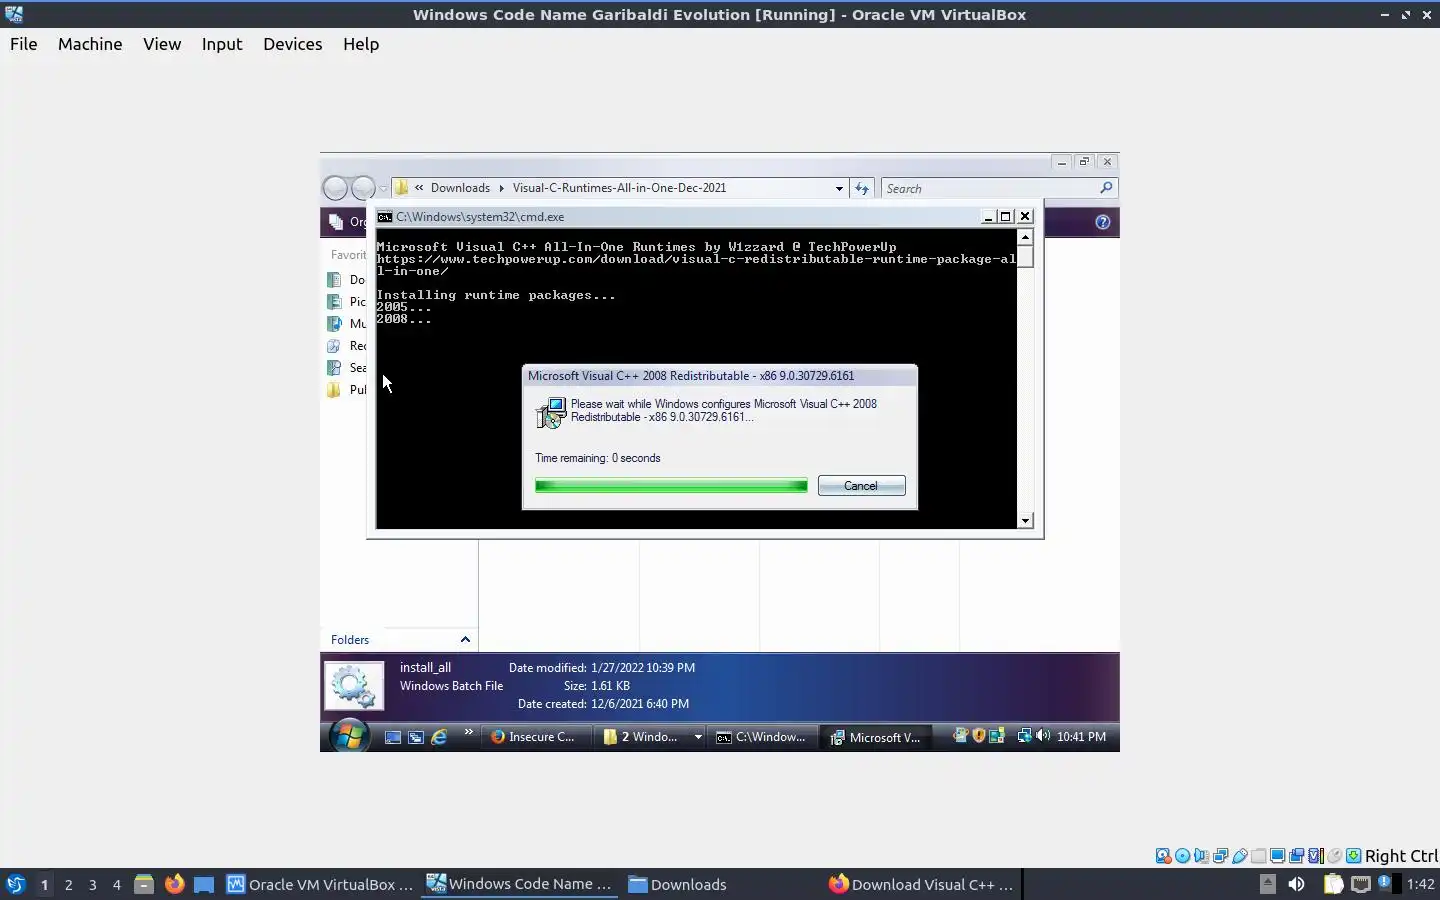Click the Explorer back button
1440x900 pixels.
pyautogui.click(x=336, y=188)
